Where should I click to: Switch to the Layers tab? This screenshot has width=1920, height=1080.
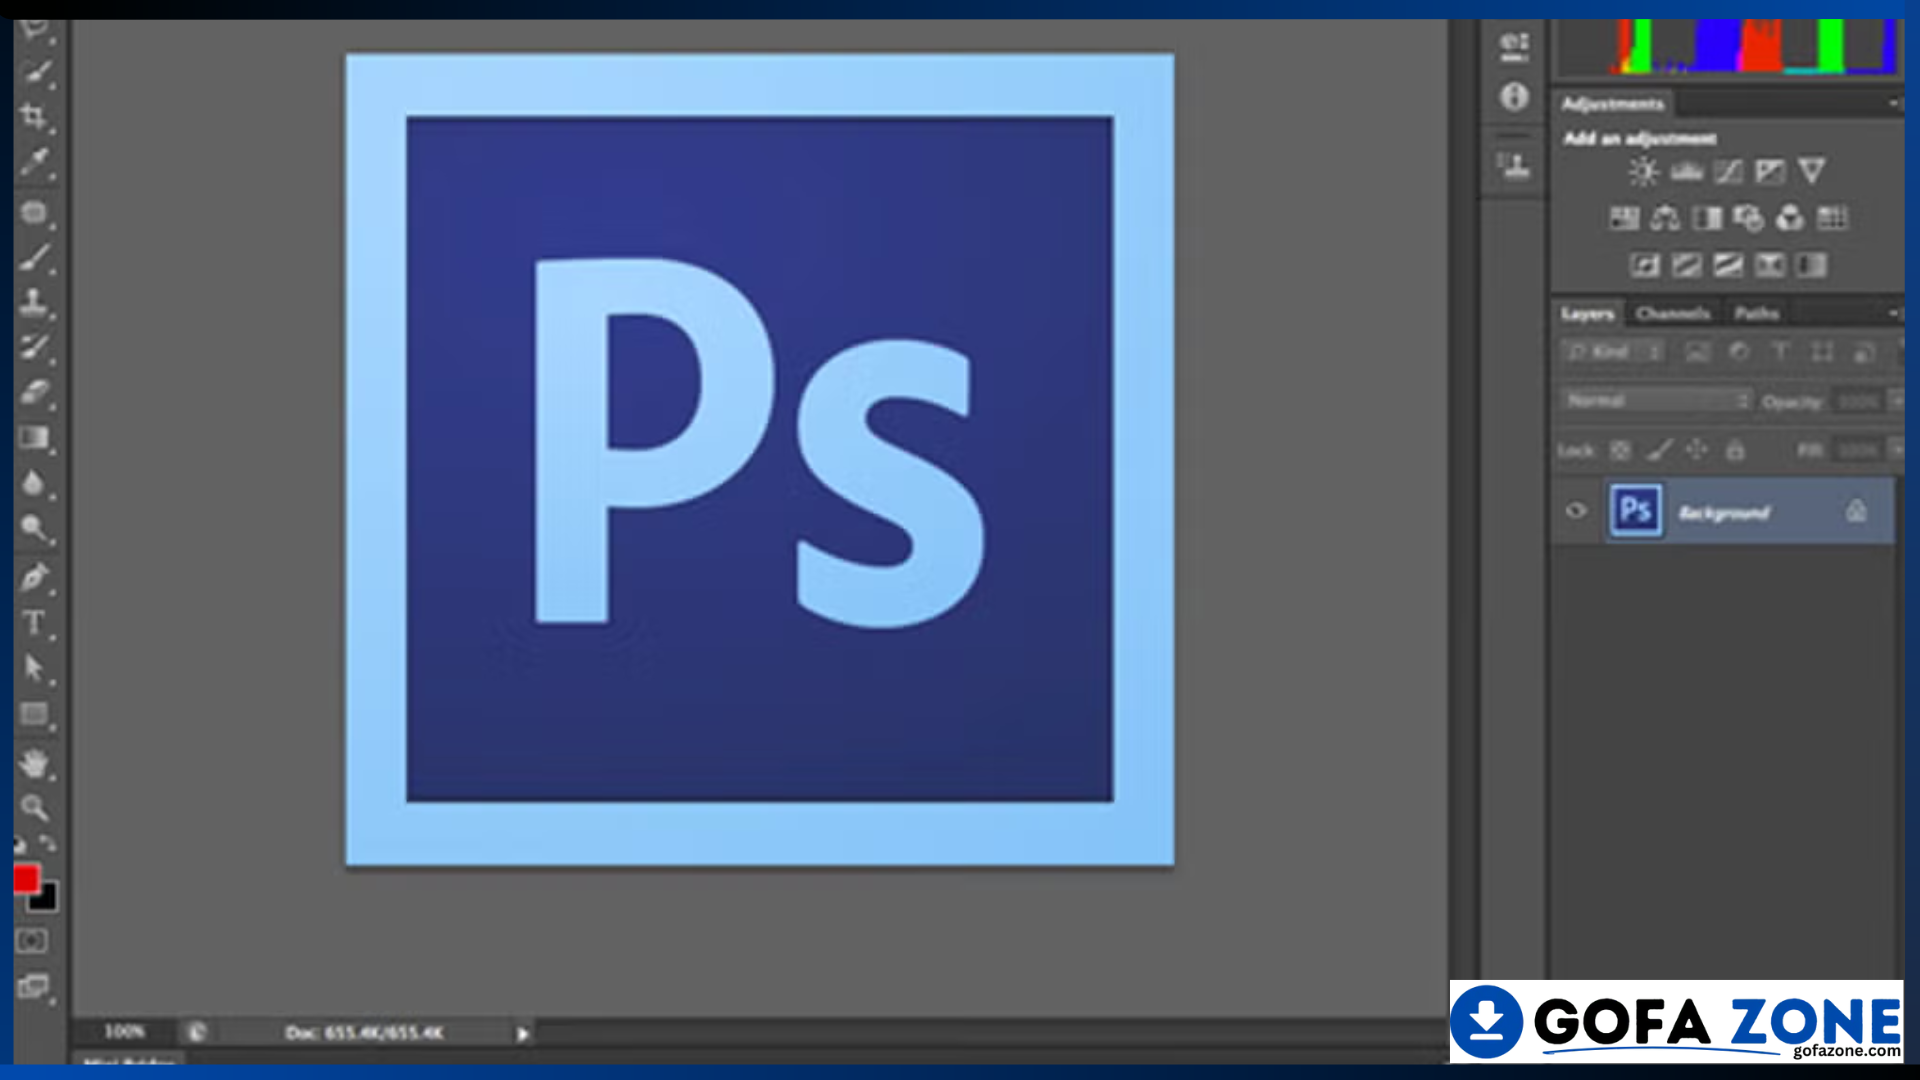click(1587, 314)
